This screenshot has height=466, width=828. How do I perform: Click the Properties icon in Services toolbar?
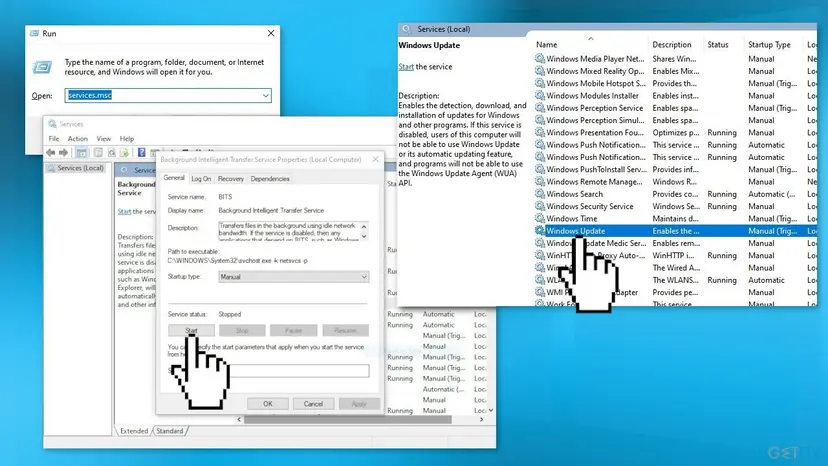pyautogui.click(x=98, y=153)
